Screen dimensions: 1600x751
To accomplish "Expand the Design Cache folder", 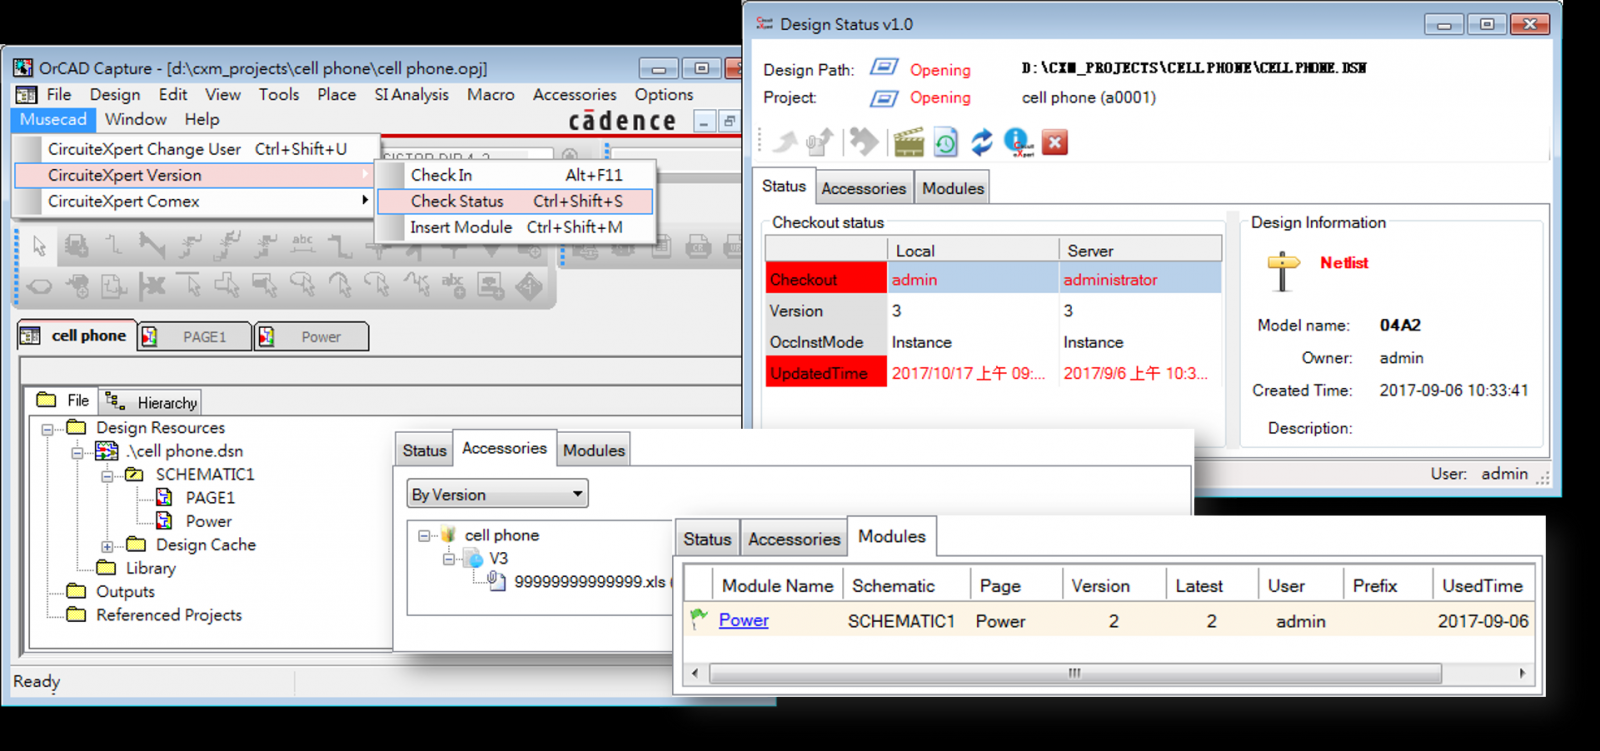I will 107,546.
